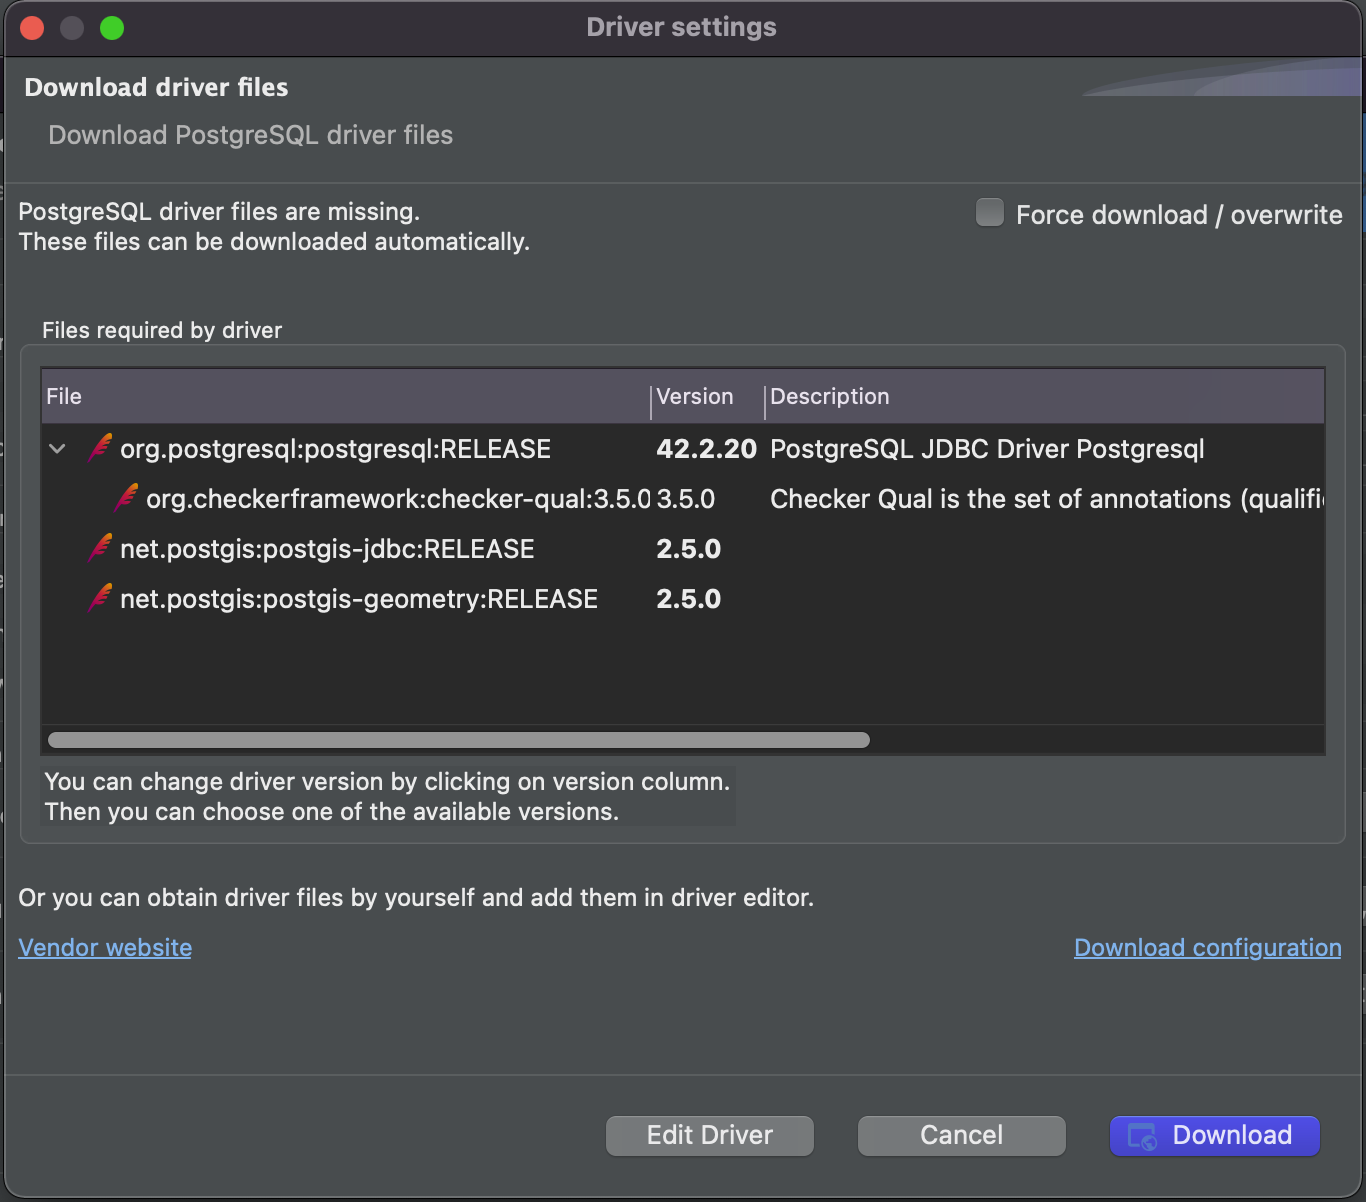Click feather icon beside postgis-jdbc entry
1366x1202 pixels.
(100, 548)
